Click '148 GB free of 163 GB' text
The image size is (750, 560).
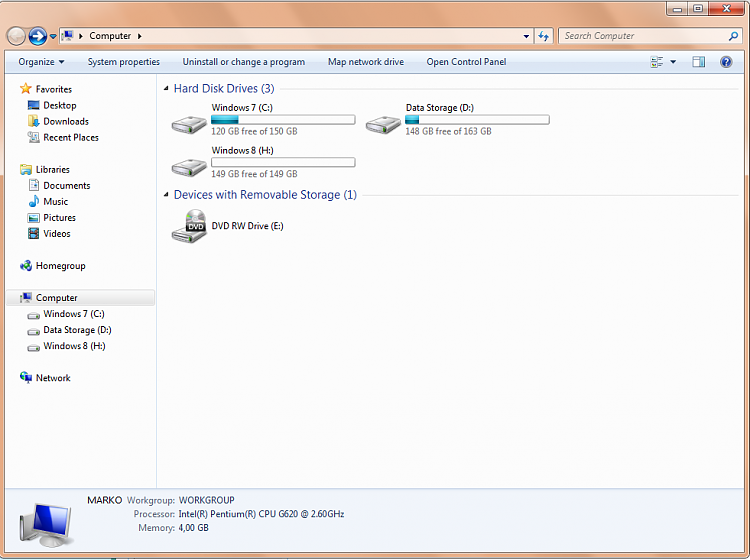pos(448,131)
